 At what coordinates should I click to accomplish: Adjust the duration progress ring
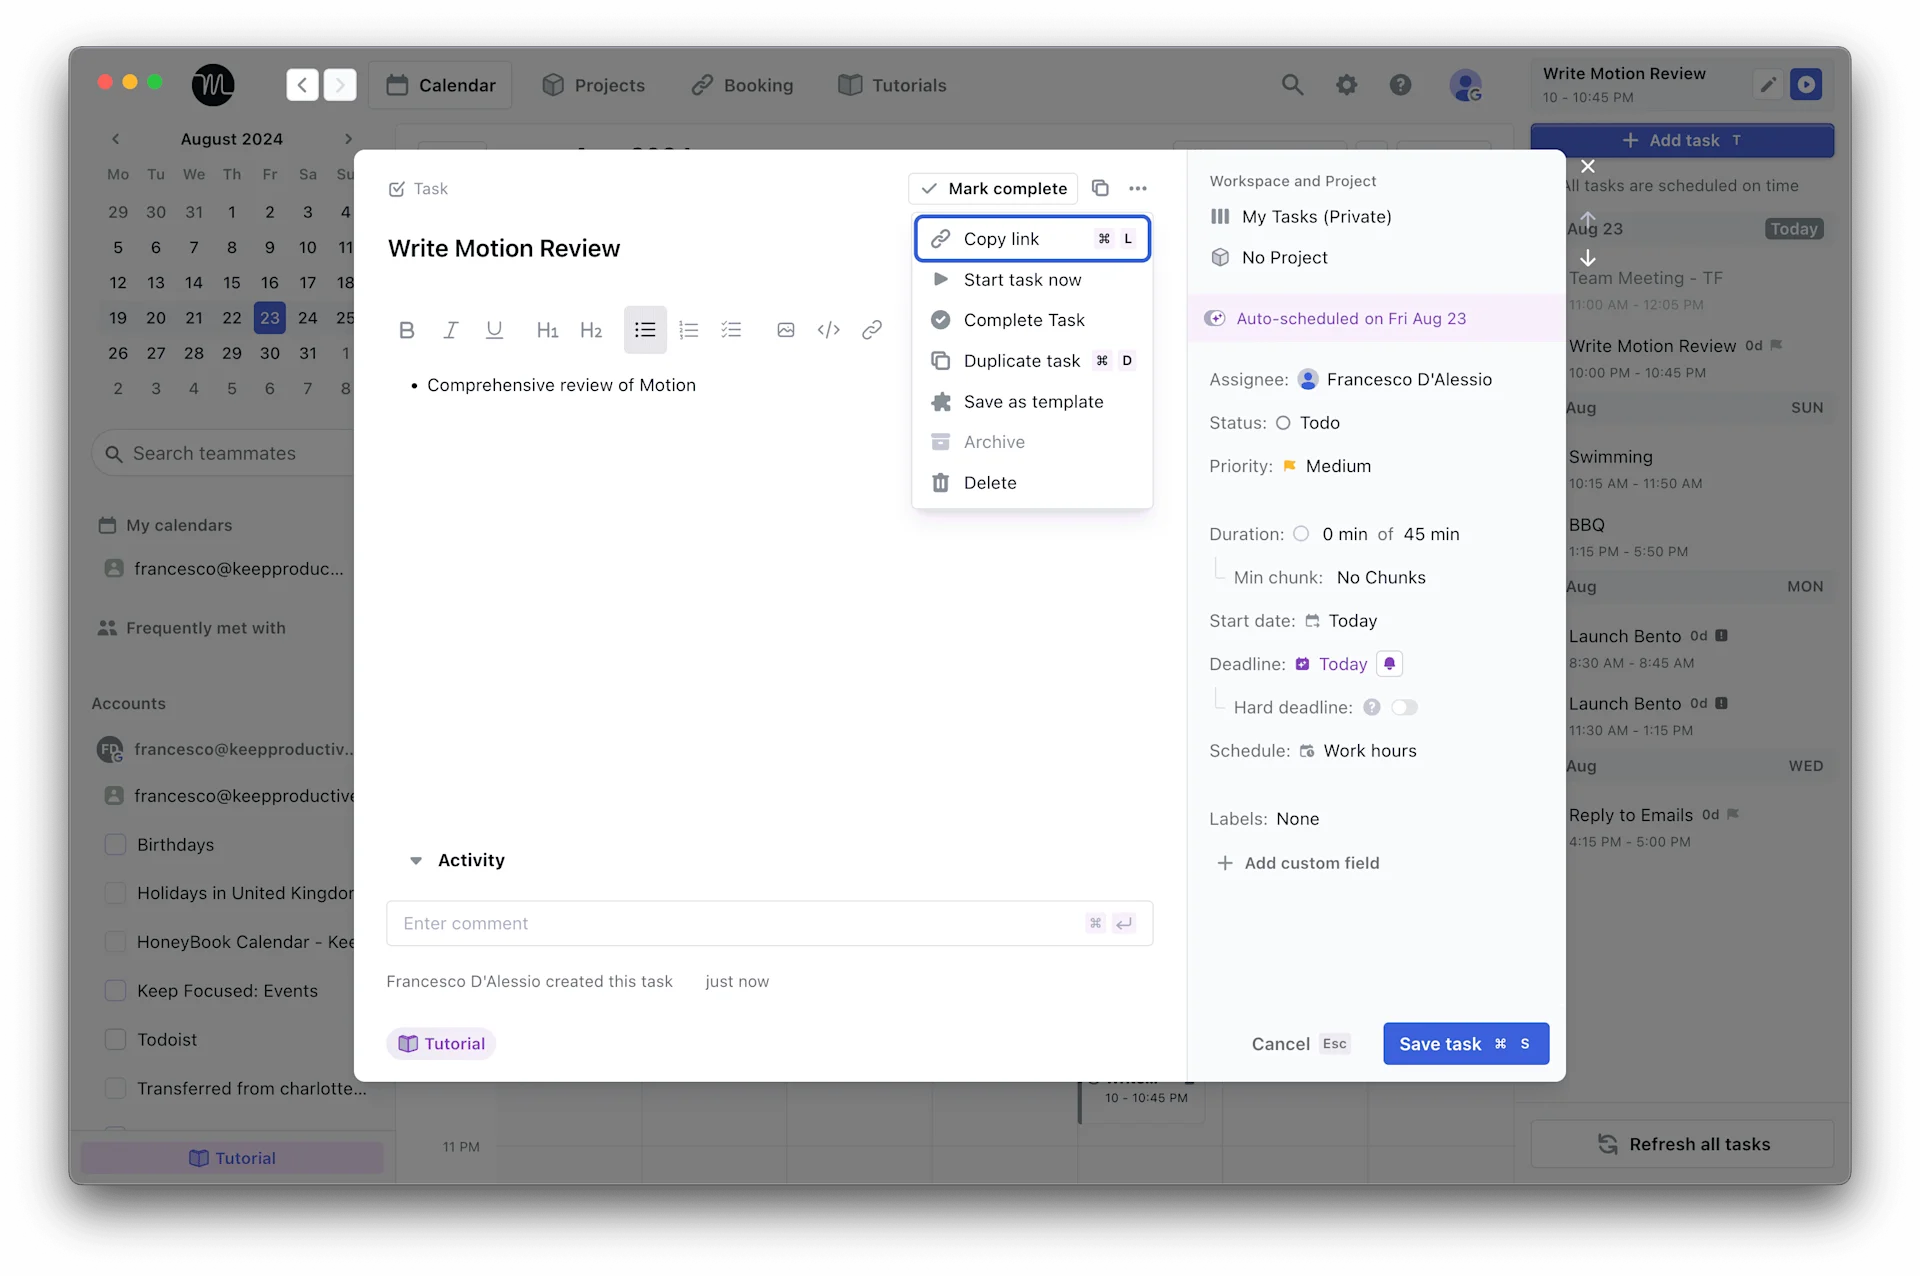pos(1301,533)
